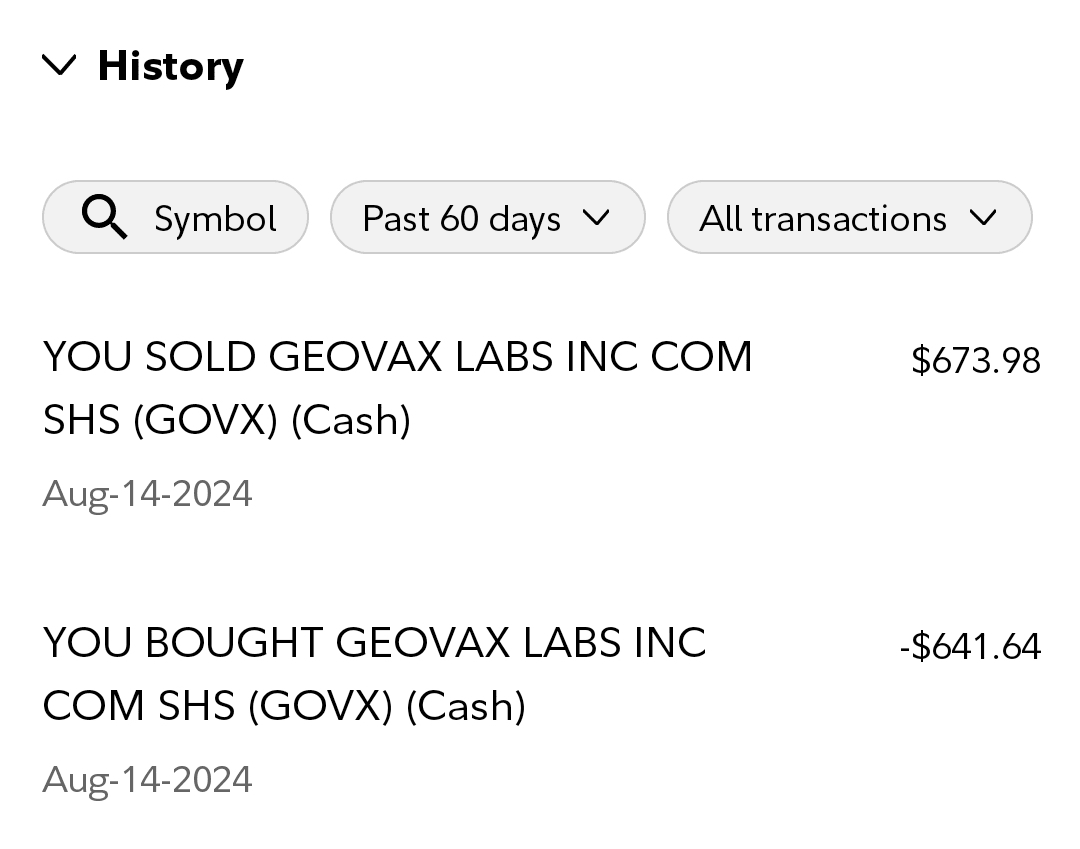This screenshot has height=849, width=1080.
Task: Click the YOU BOUGHT GEOVAX LABS INC title line
Action: [374, 643]
